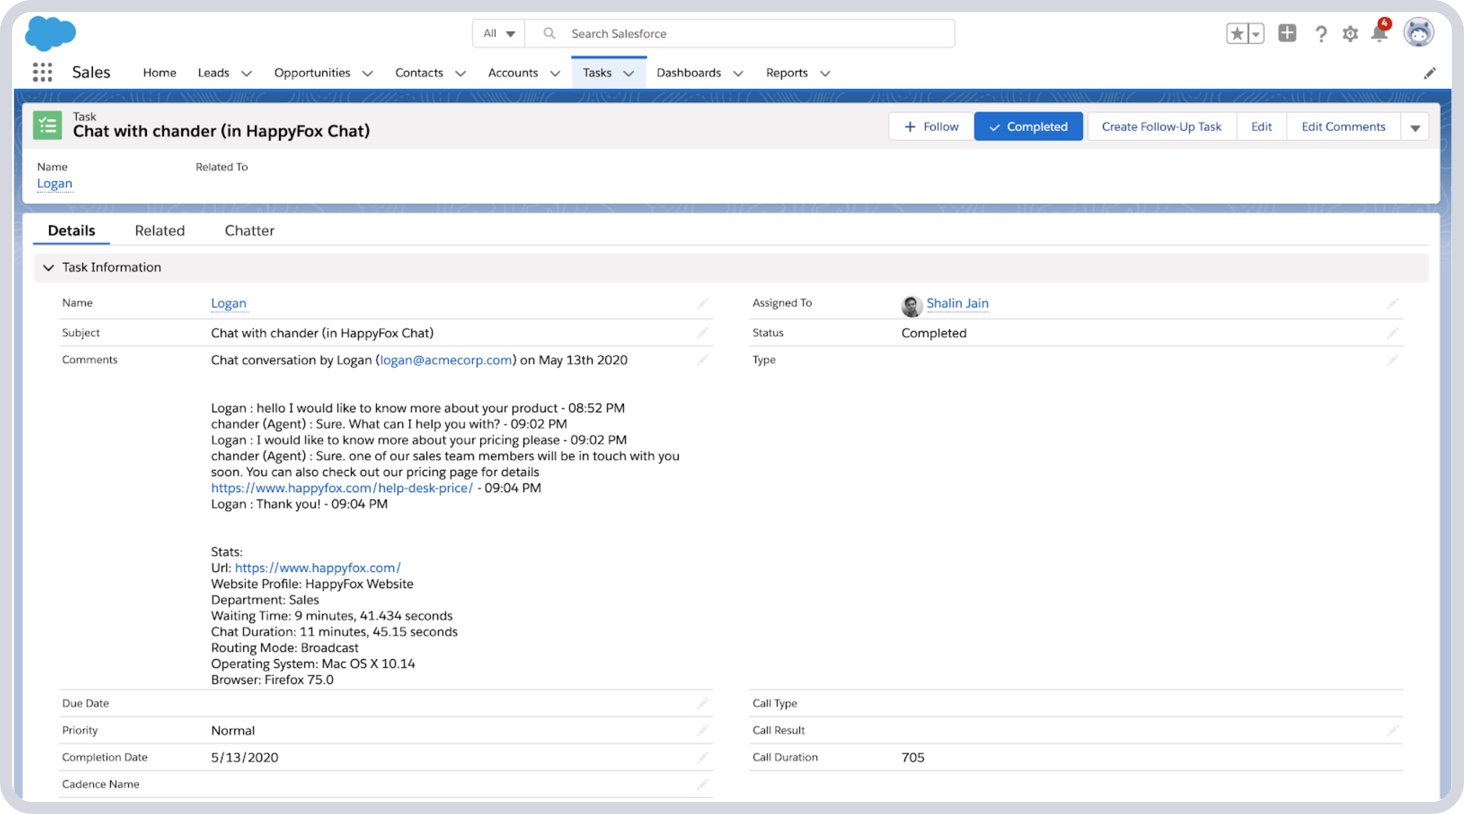
Task: Click the search magnifier icon
Action: (549, 33)
